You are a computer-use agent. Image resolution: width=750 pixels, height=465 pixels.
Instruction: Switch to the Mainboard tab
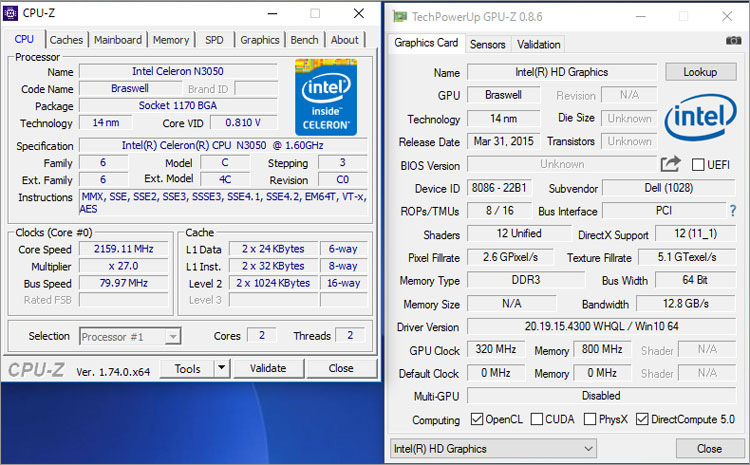(118, 40)
